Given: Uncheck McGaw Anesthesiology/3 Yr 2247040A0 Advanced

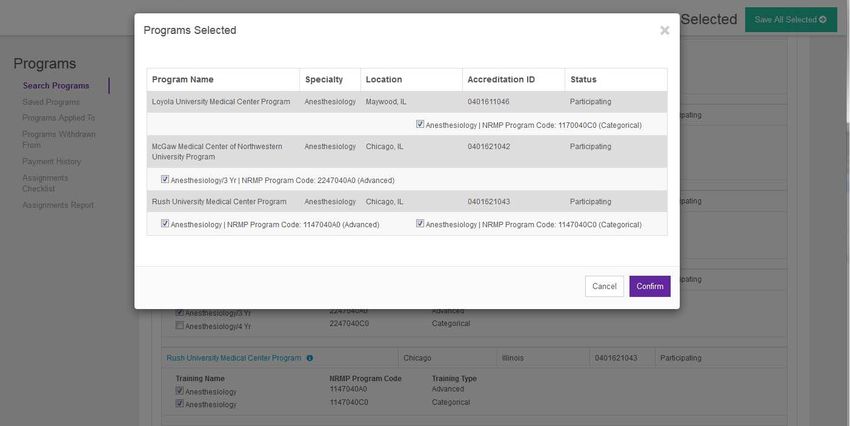Looking at the screenshot, I should pos(165,179).
